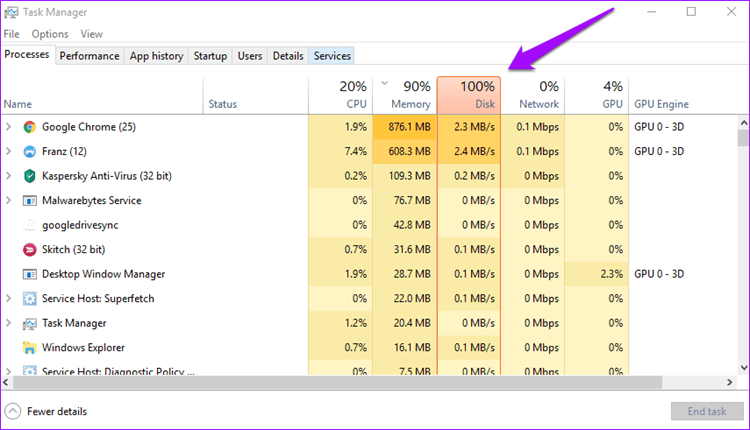Click the Windows Explorer folder icon
This screenshot has height=430, width=750.
click(x=30, y=348)
